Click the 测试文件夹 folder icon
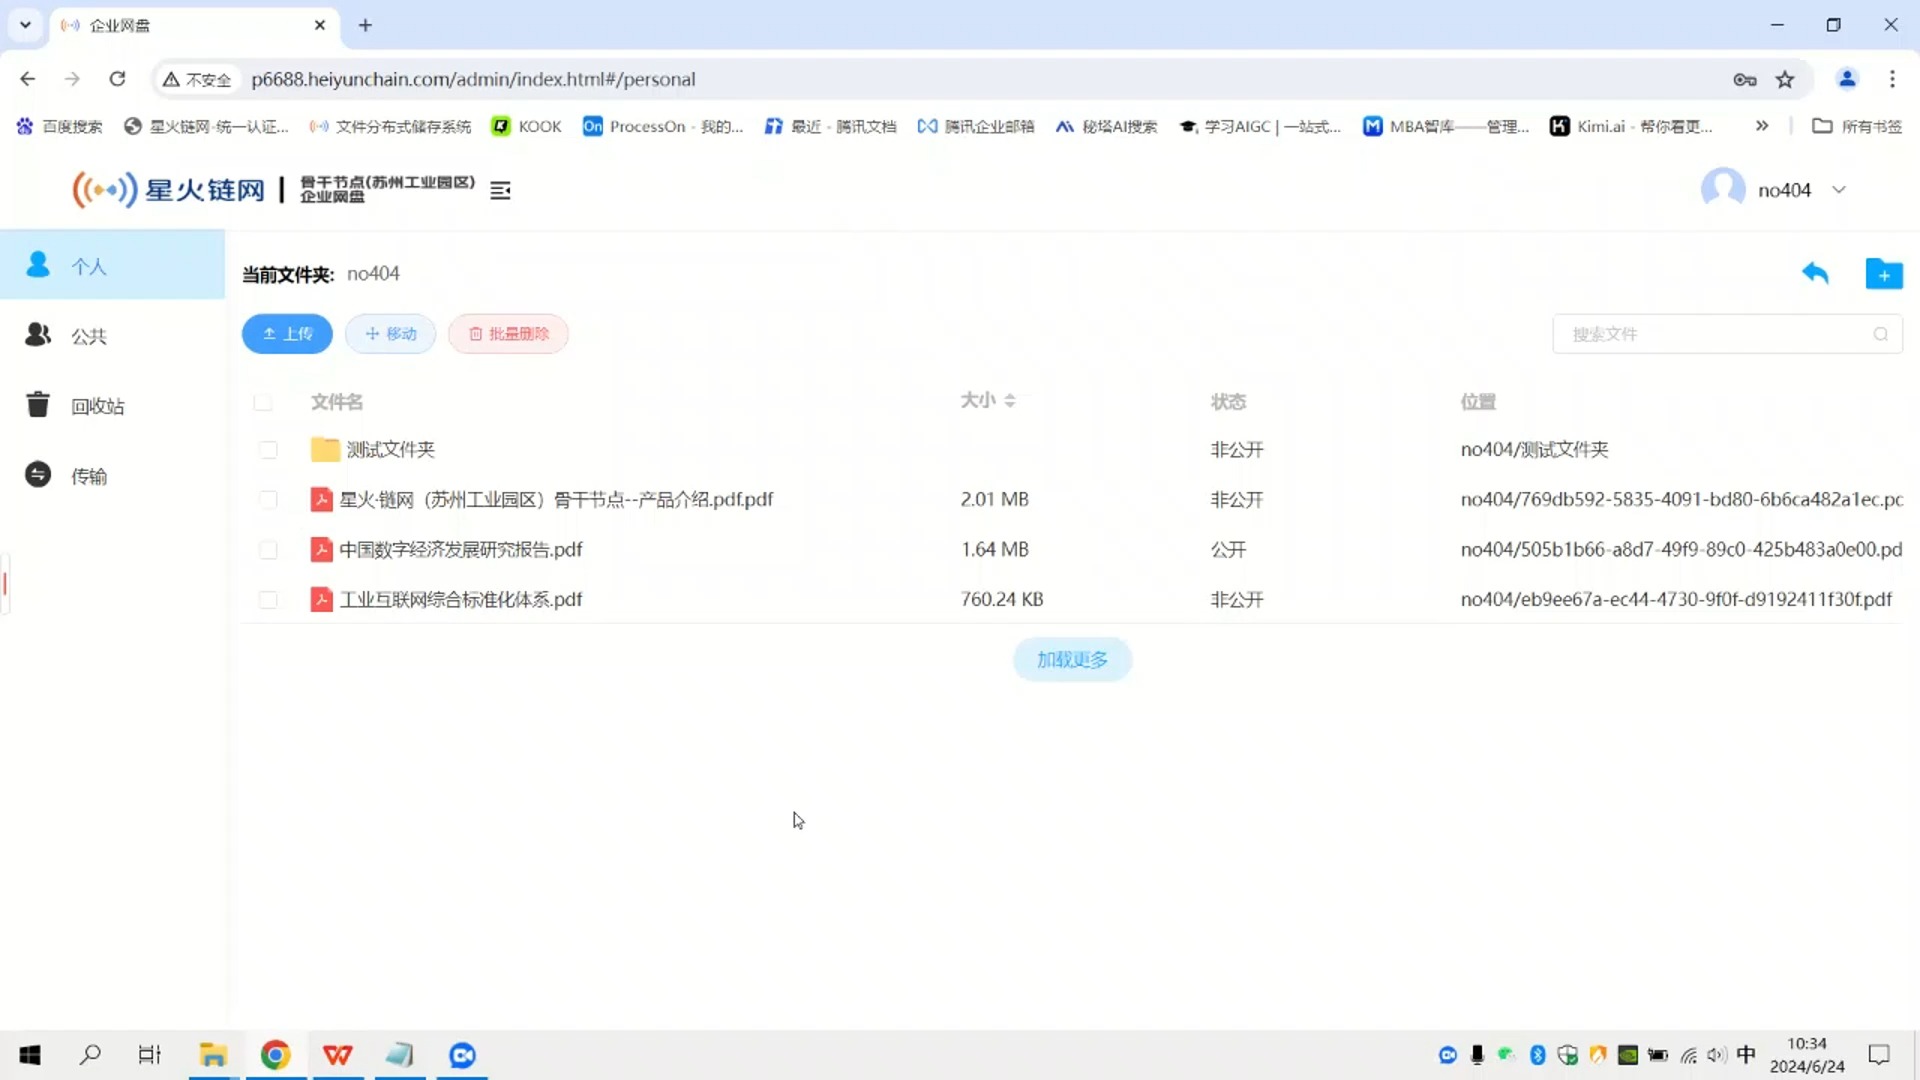Viewport: 1920px width, 1080px height. point(324,449)
